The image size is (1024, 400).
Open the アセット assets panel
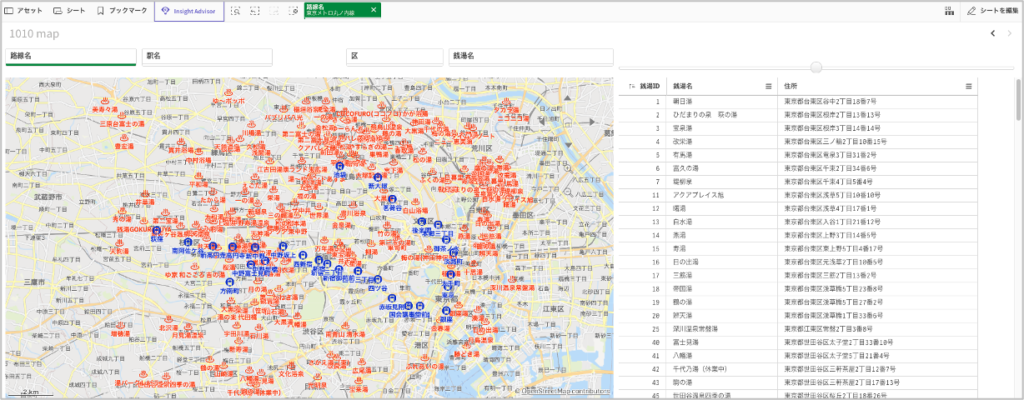pos(24,10)
